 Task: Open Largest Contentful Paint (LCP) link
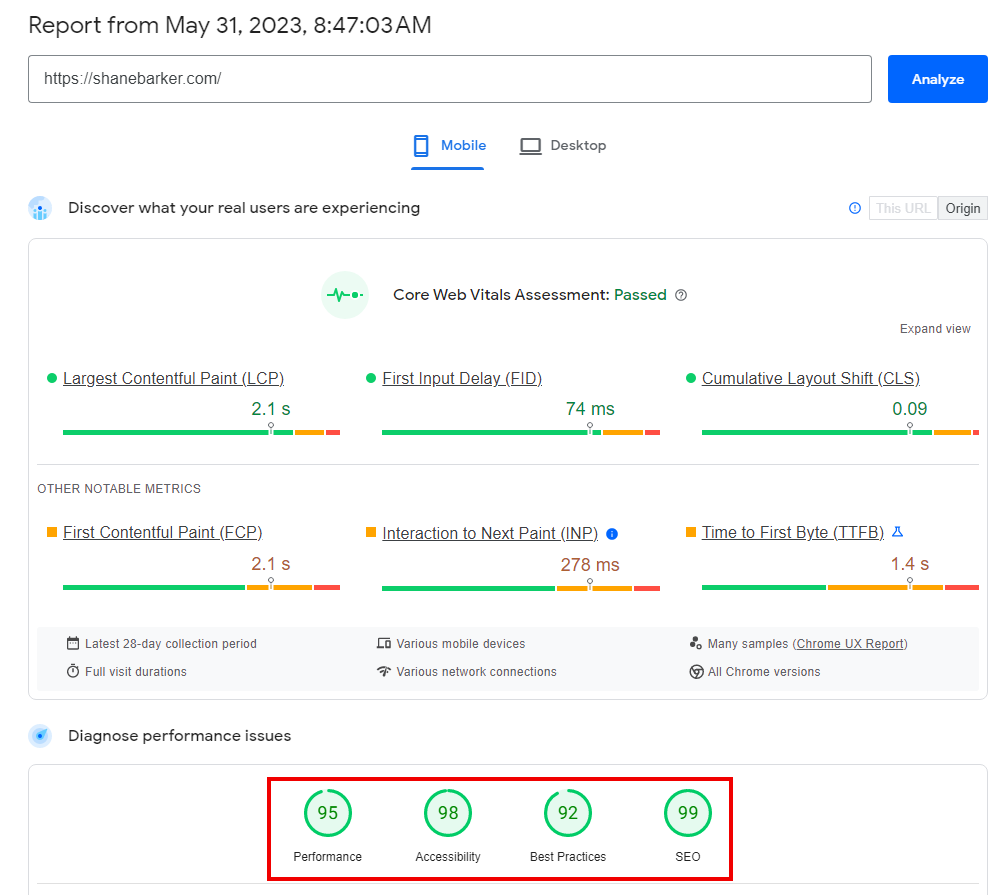pos(174,378)
